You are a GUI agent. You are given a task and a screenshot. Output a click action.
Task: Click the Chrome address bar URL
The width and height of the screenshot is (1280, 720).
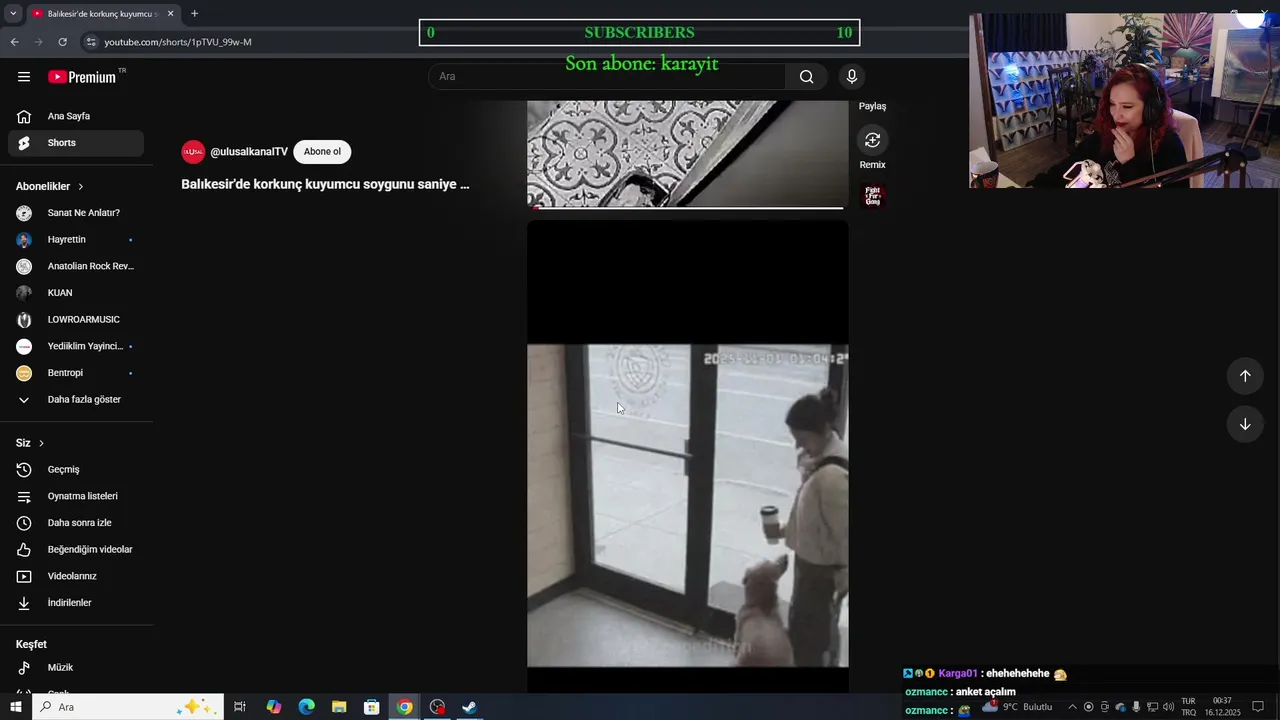tap(178, 42)
